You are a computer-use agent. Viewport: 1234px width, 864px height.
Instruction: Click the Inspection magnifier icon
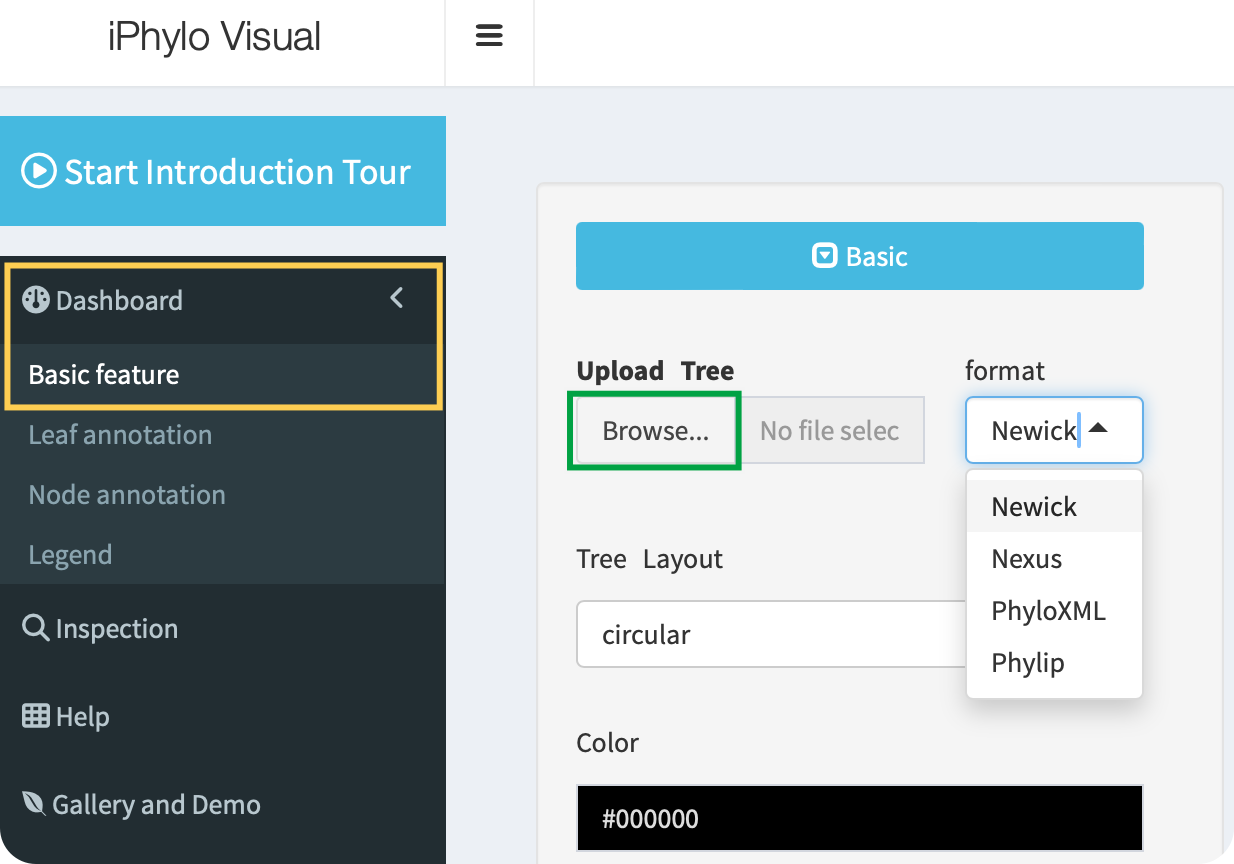[x=36, y=628]
